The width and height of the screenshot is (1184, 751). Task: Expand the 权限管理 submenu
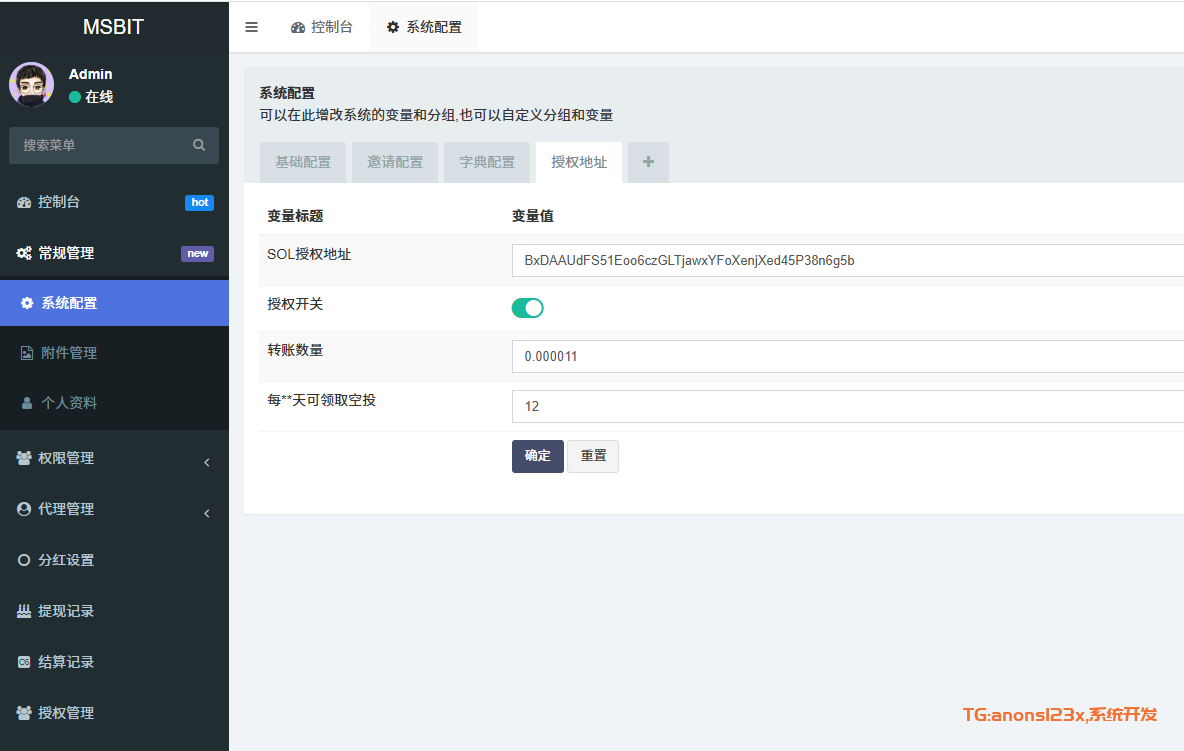[66, 458]
